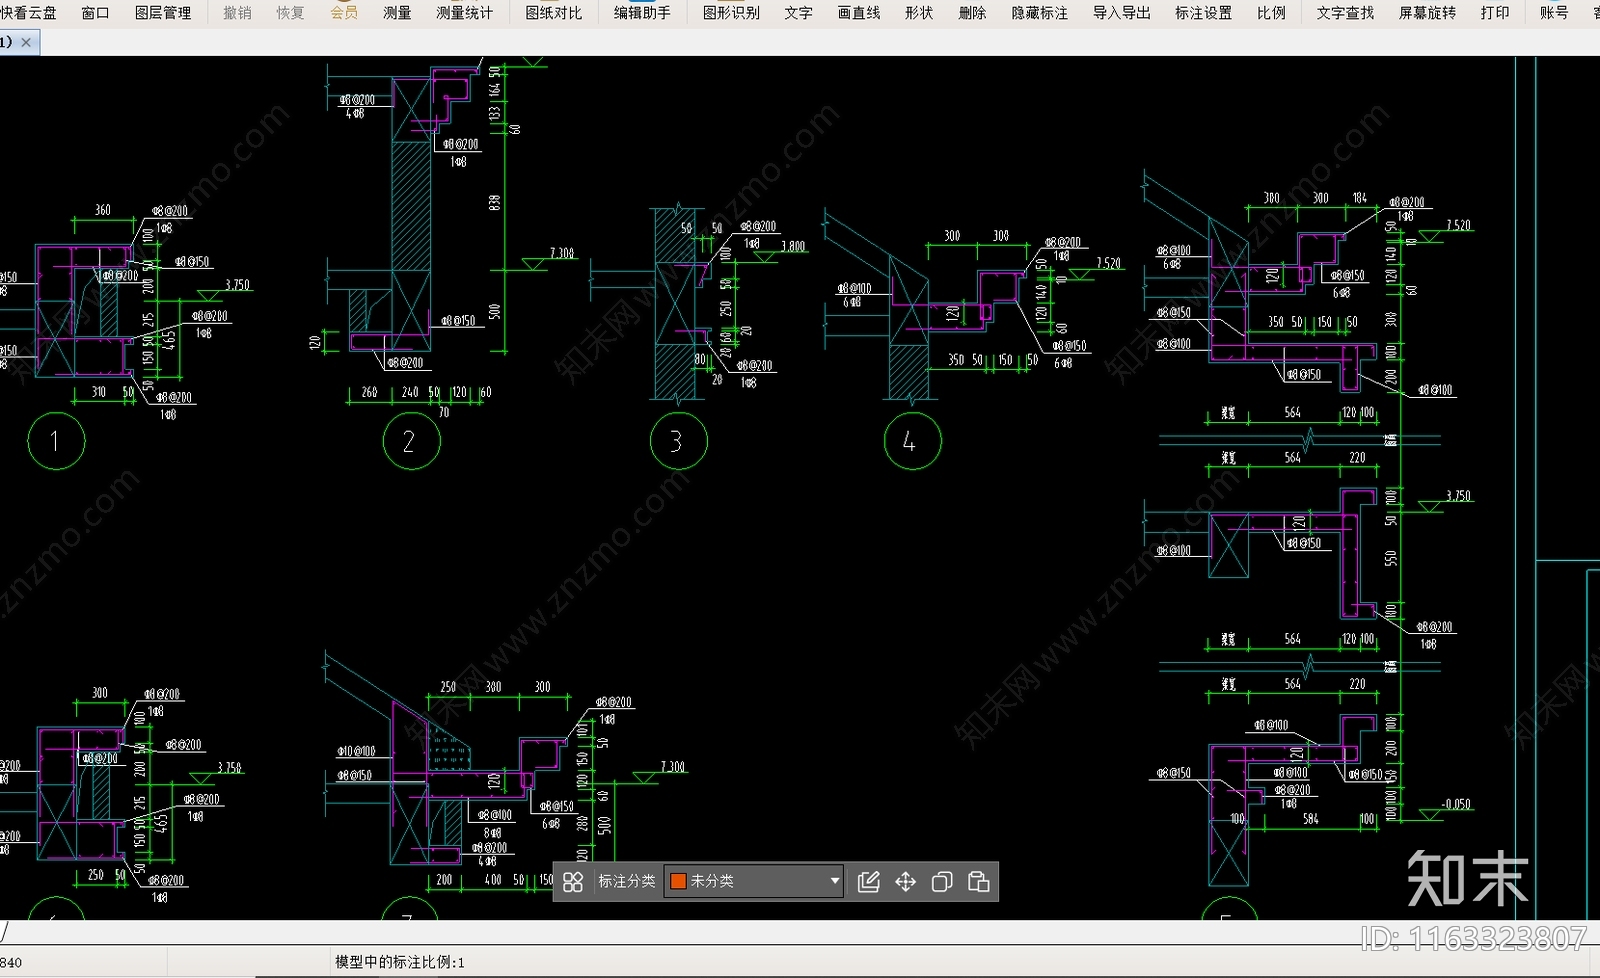
Task: Open 标注设置 annotation settings
Action: (1204, 13)
